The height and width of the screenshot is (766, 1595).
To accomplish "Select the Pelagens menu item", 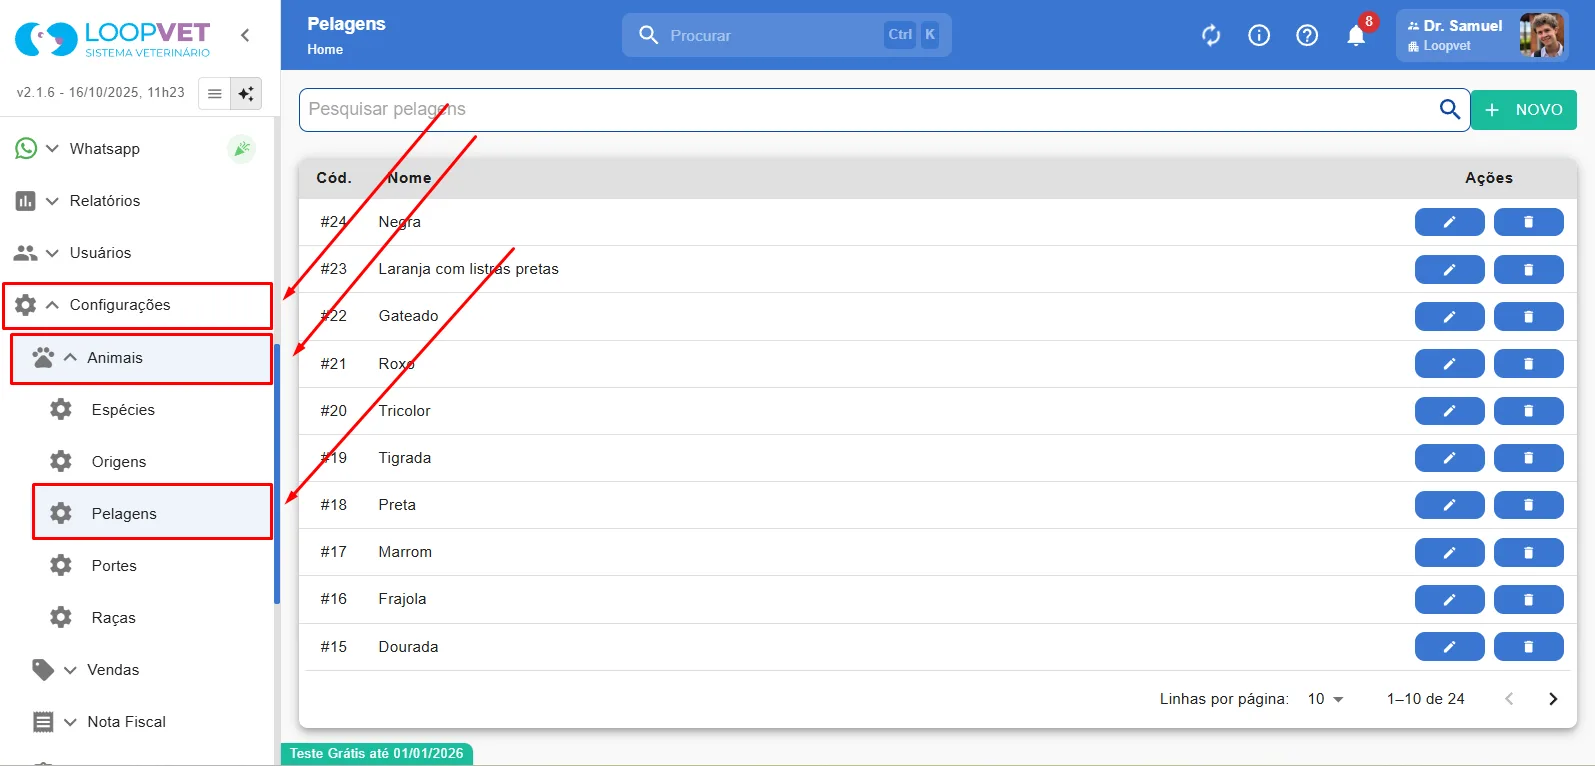I will pyautogui.click(x=152, y=513).
